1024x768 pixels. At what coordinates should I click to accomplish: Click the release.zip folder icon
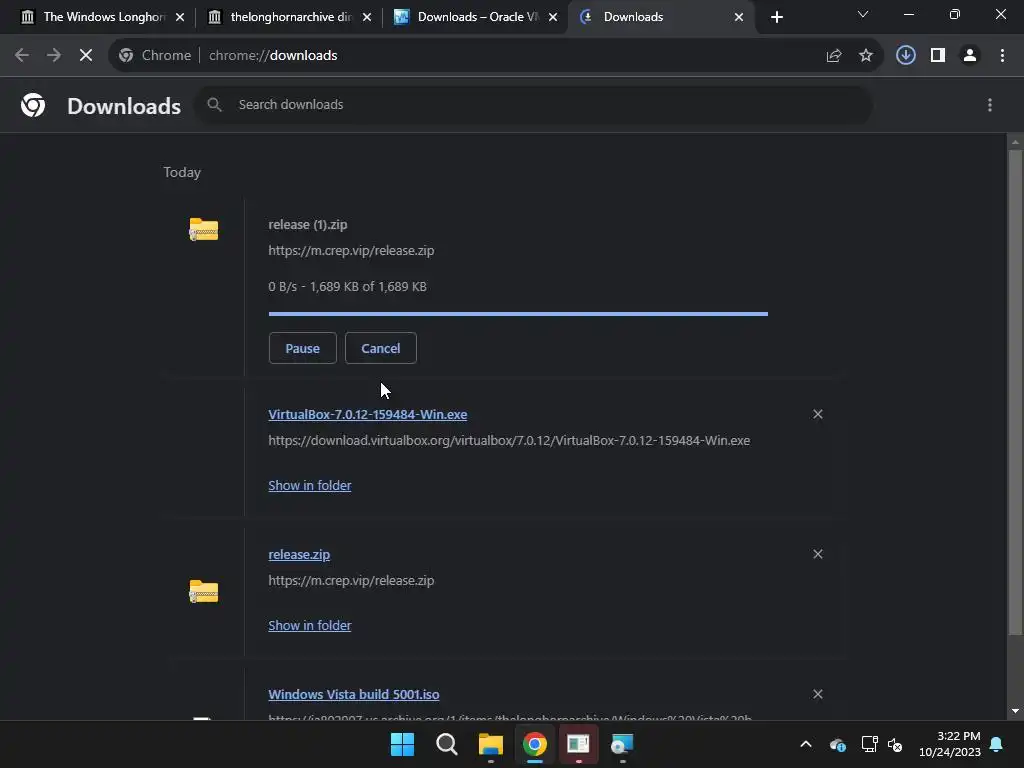pyautogui.click(x=204, y=592)
